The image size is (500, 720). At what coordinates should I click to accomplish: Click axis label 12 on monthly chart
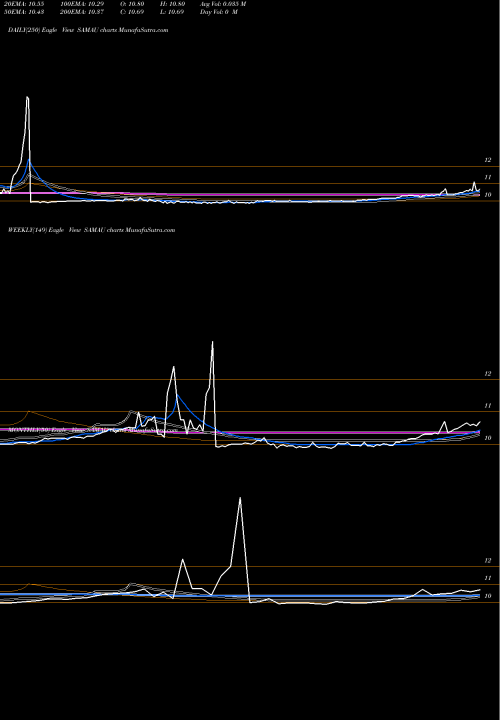(488, 561)
